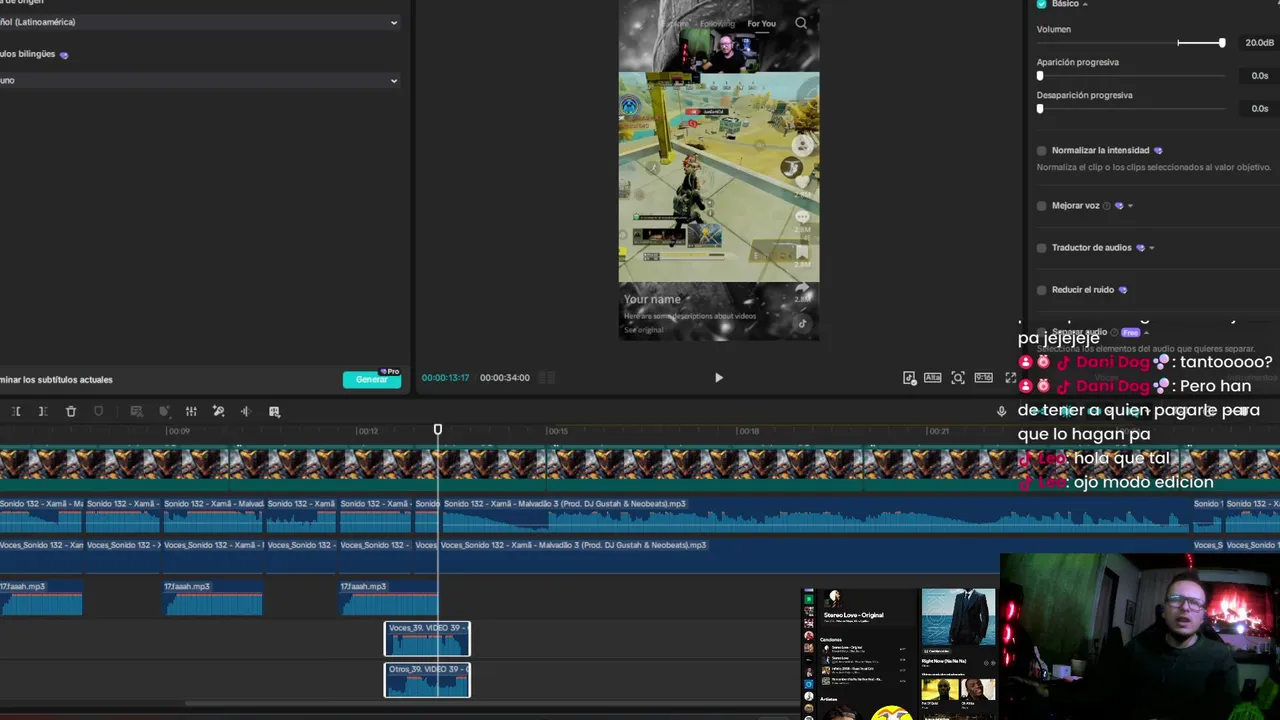Select the Voces_39. VIDEO 39 audio clip

(427, 639)
